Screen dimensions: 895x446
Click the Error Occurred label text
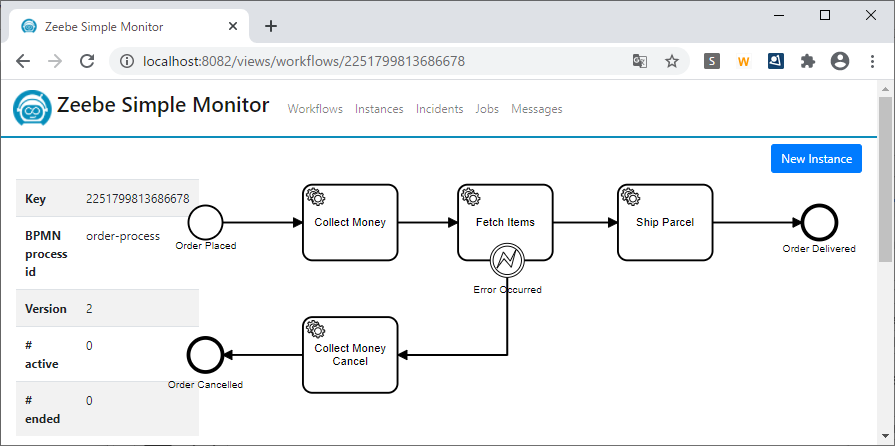point(507,290)
